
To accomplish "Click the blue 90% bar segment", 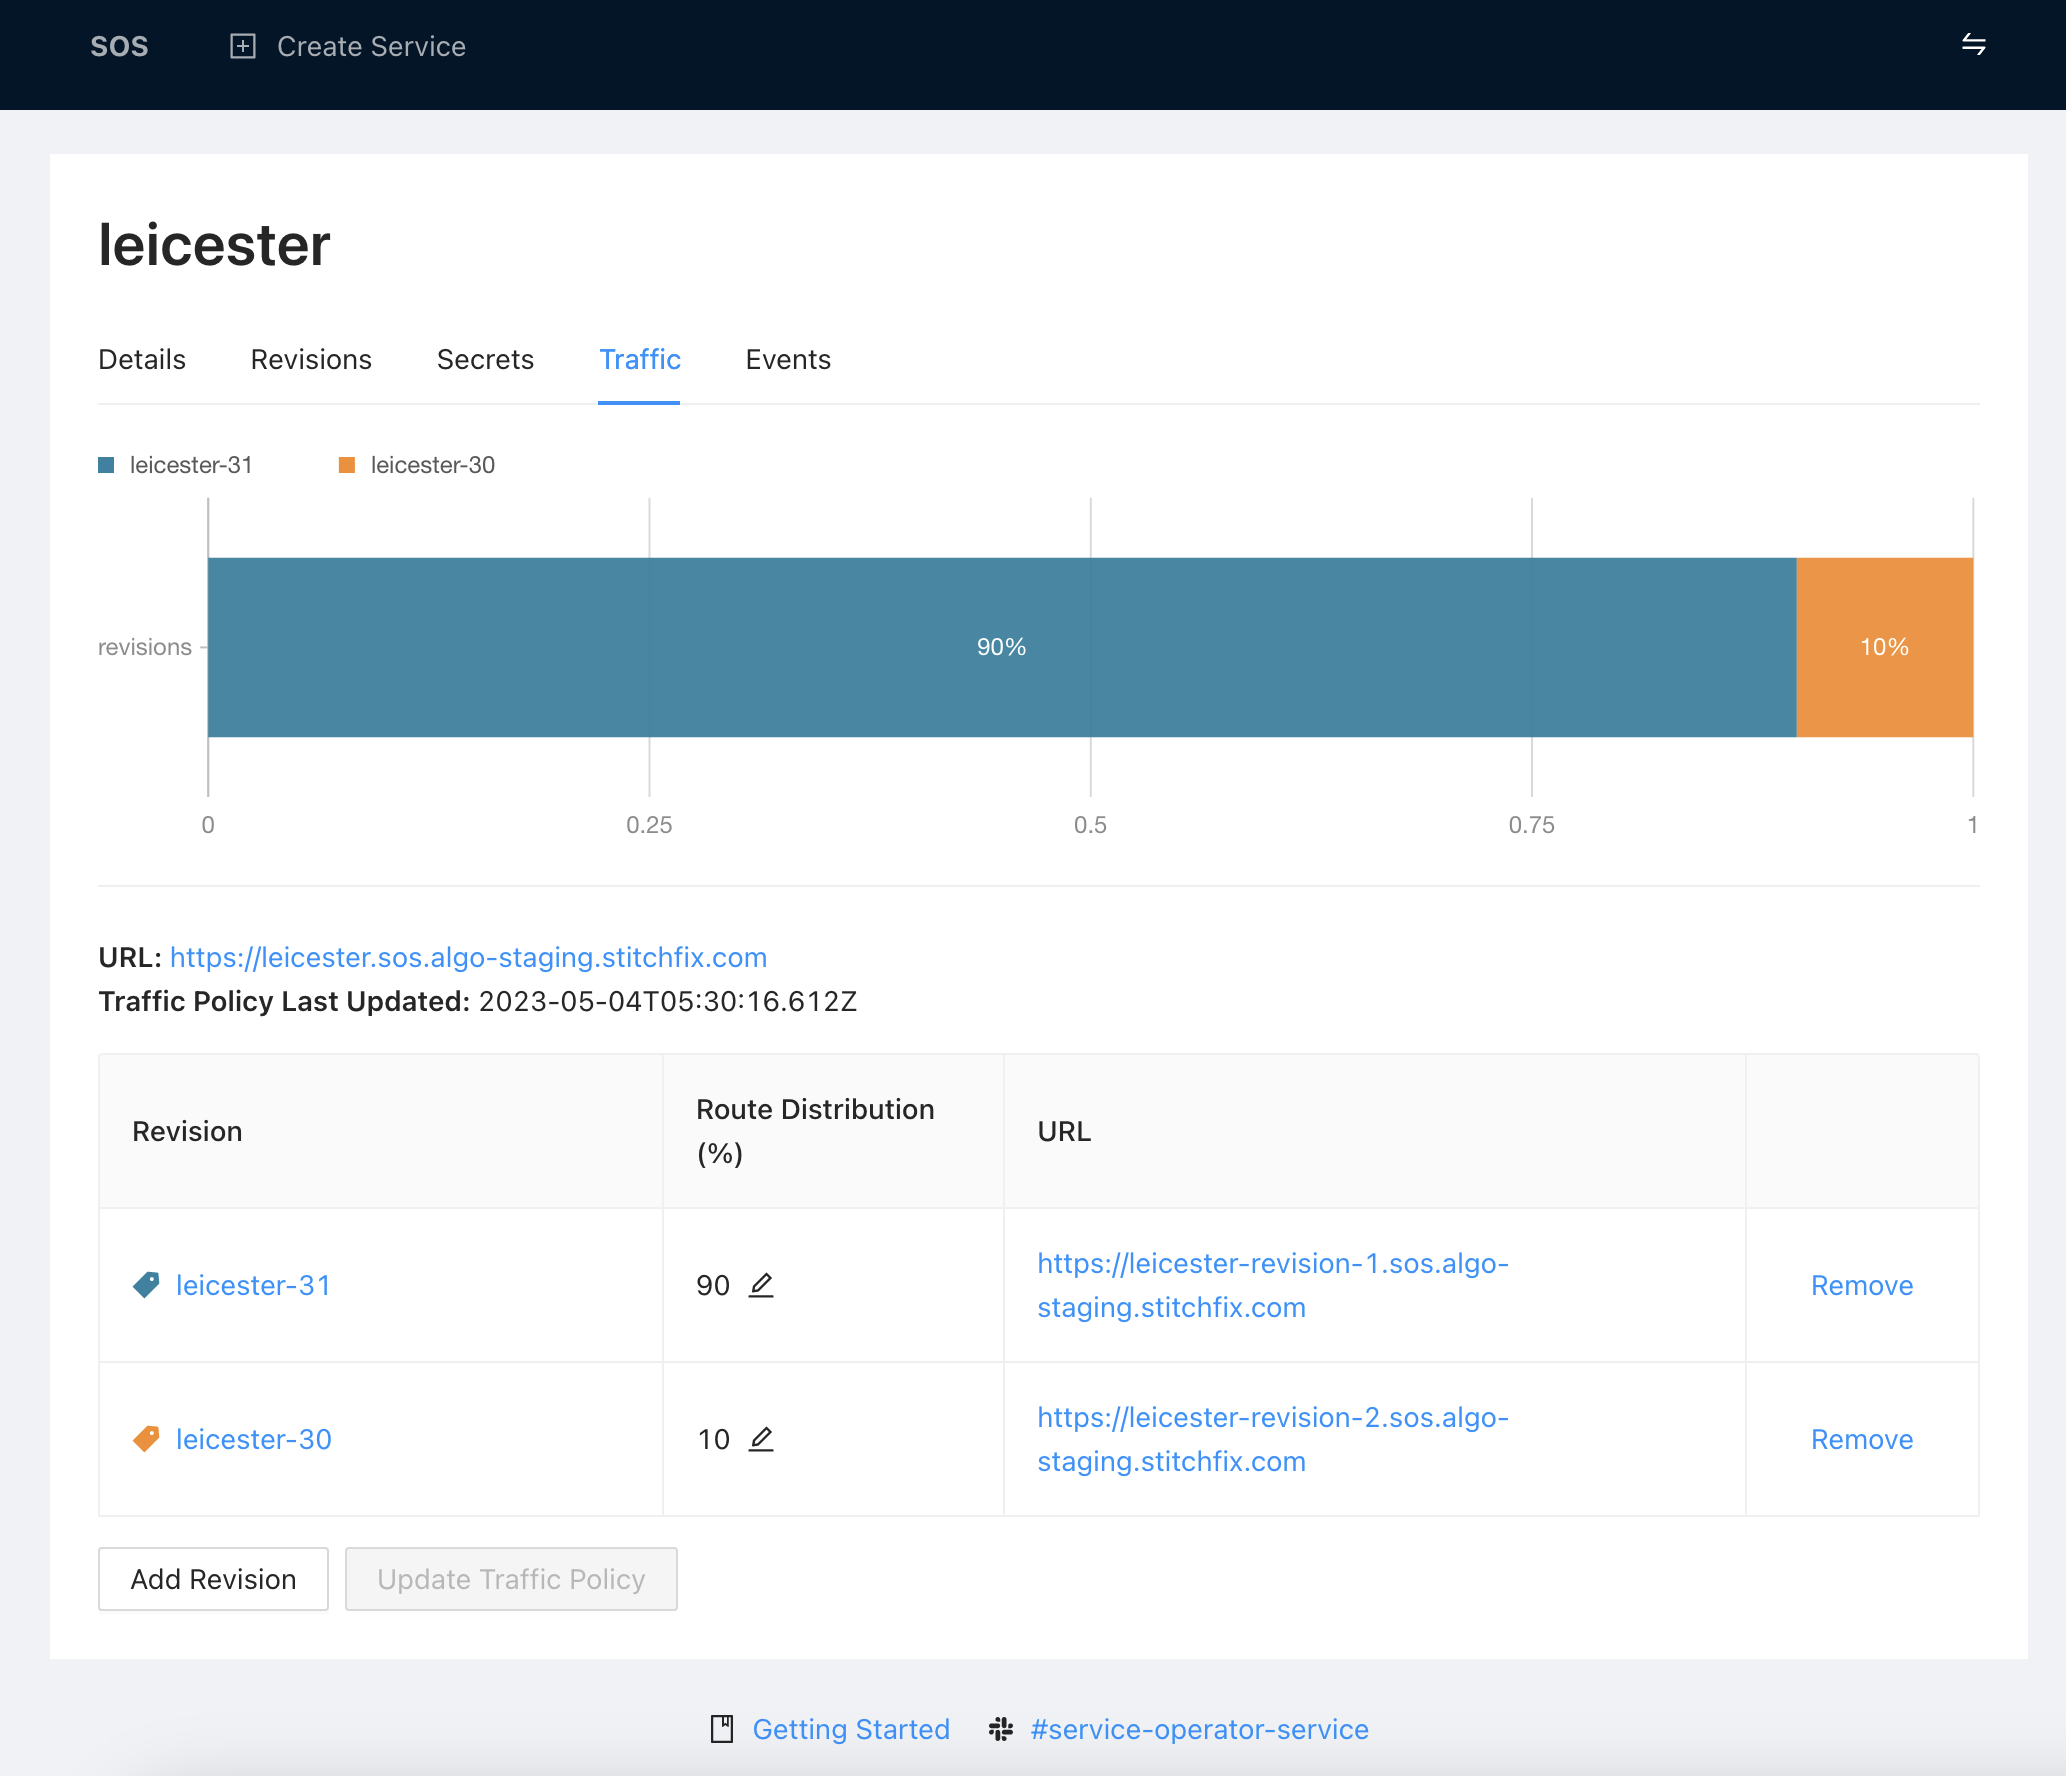I will (x=1002, y=647).
